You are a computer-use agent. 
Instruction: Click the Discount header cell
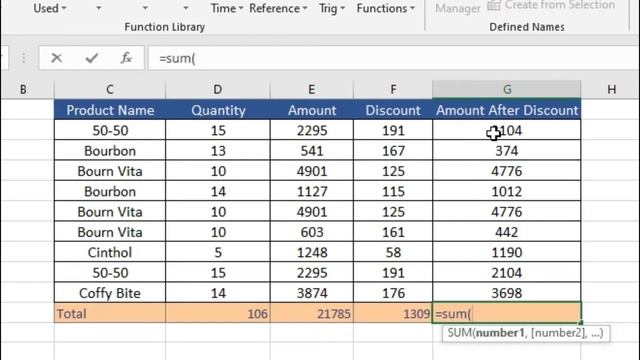(393, 110)
